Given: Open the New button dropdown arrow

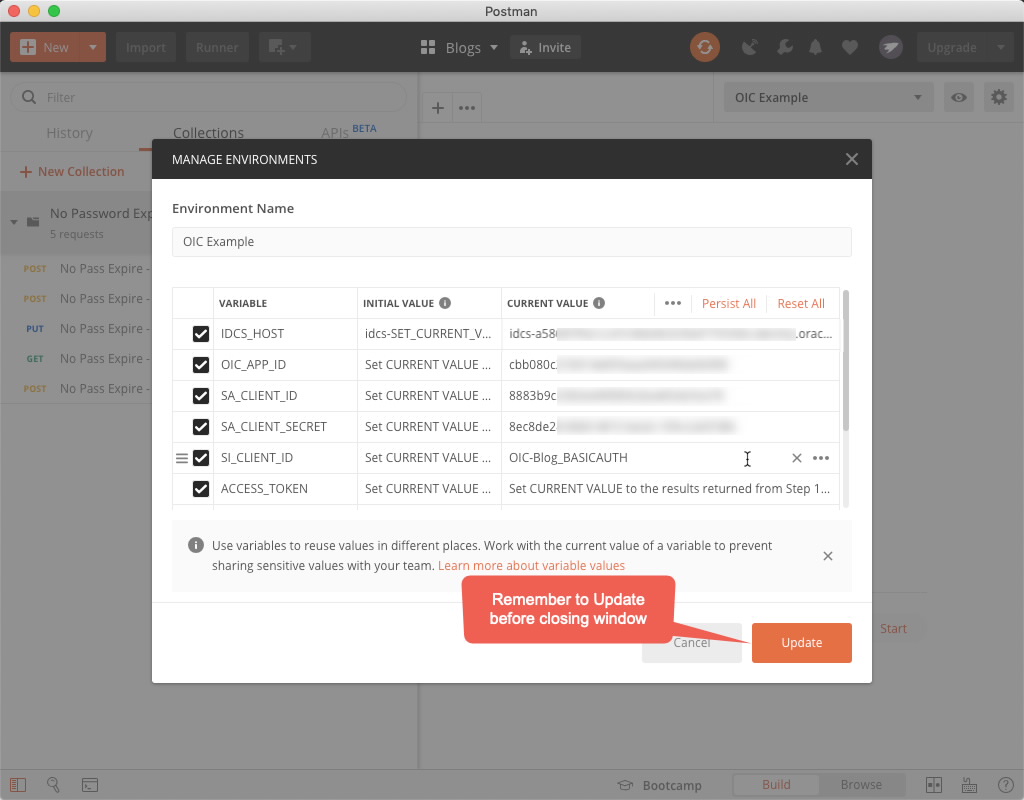Looking at the screenshot, I should (91, 47).
